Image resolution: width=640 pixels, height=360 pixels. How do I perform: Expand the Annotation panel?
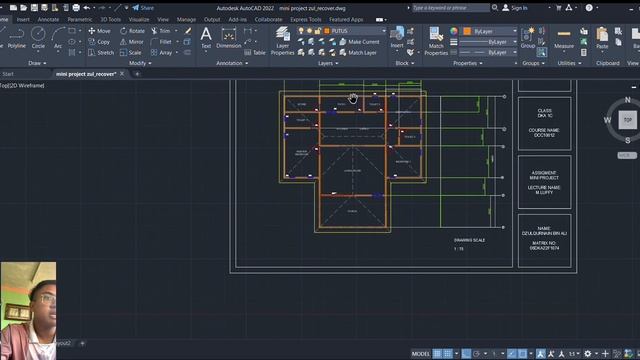tap(232, 63)
